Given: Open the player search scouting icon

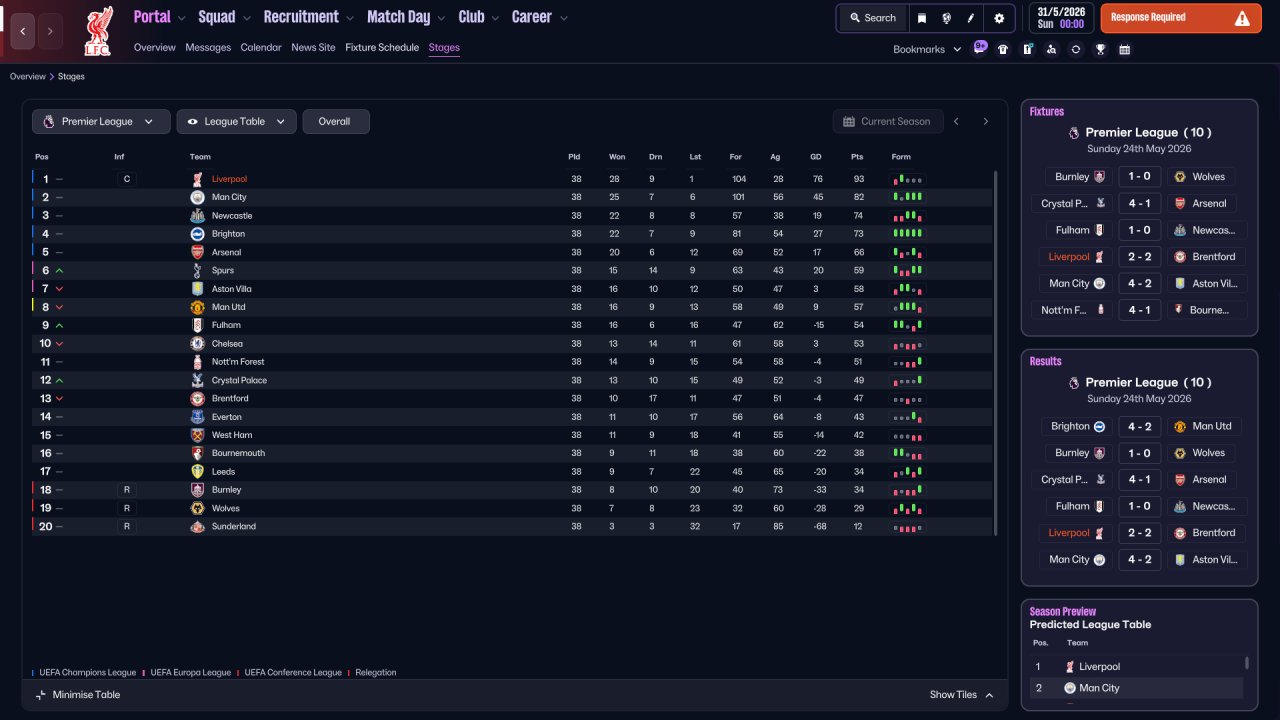Looking at the screenshot, I should click(1051, 49).
